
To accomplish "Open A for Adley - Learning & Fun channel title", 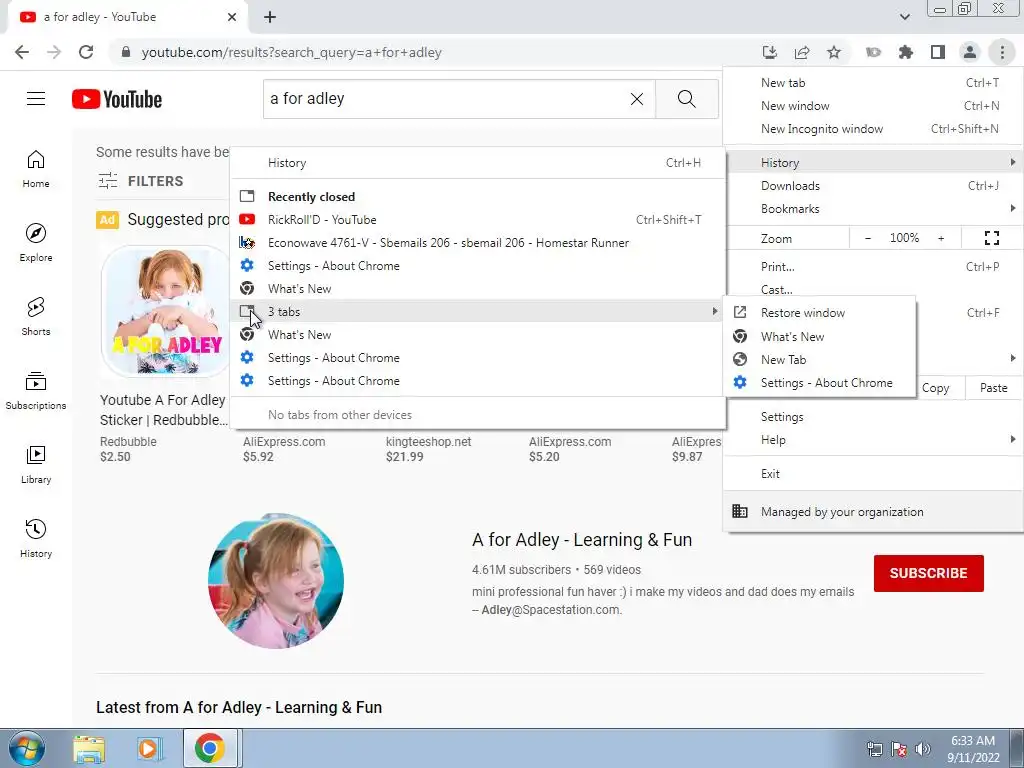I will tap(582, 540).
